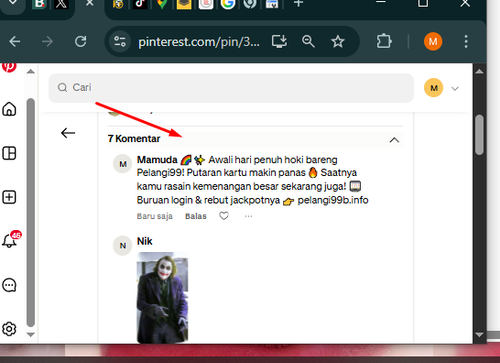This screenshot has width=500, height=363.
Task: Switch to the Google Maps tab
Action: point(162,4)
